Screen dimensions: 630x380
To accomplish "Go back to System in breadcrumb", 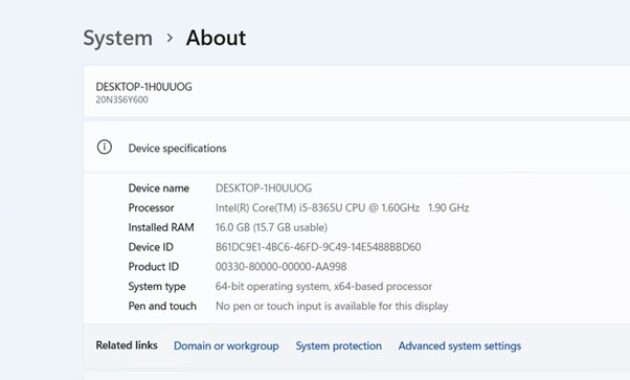I will 118,38.
